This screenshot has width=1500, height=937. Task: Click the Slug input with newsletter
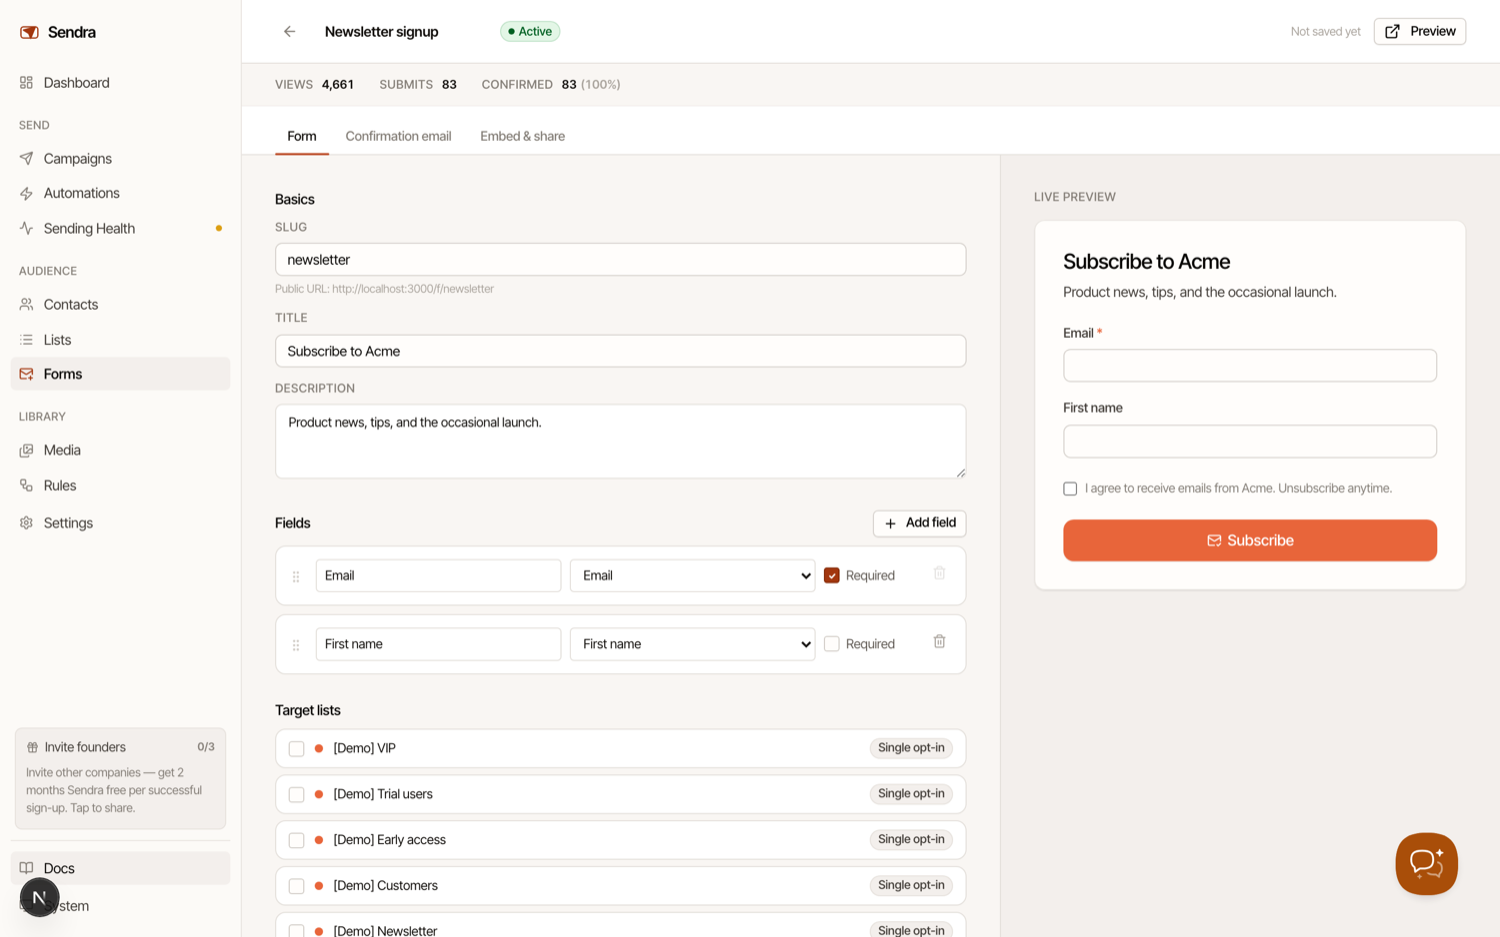621,260
